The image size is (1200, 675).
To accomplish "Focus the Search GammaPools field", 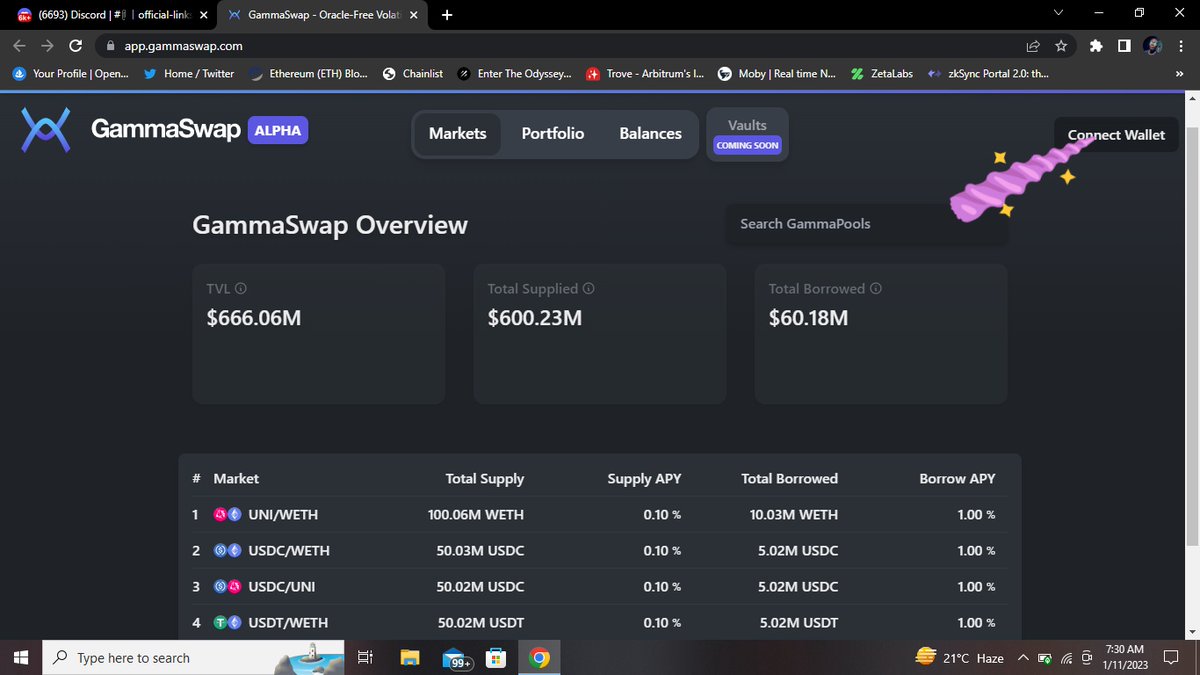I will point(866,224).
